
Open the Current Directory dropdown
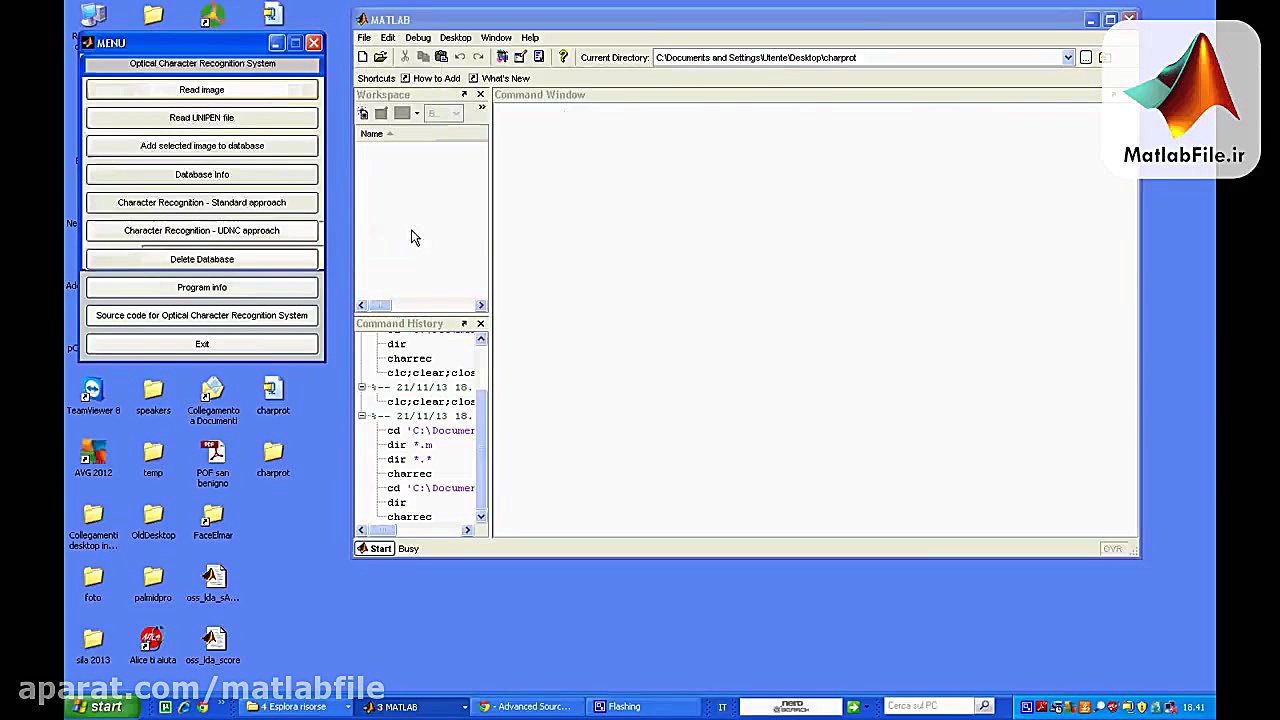coord(1068,58)
